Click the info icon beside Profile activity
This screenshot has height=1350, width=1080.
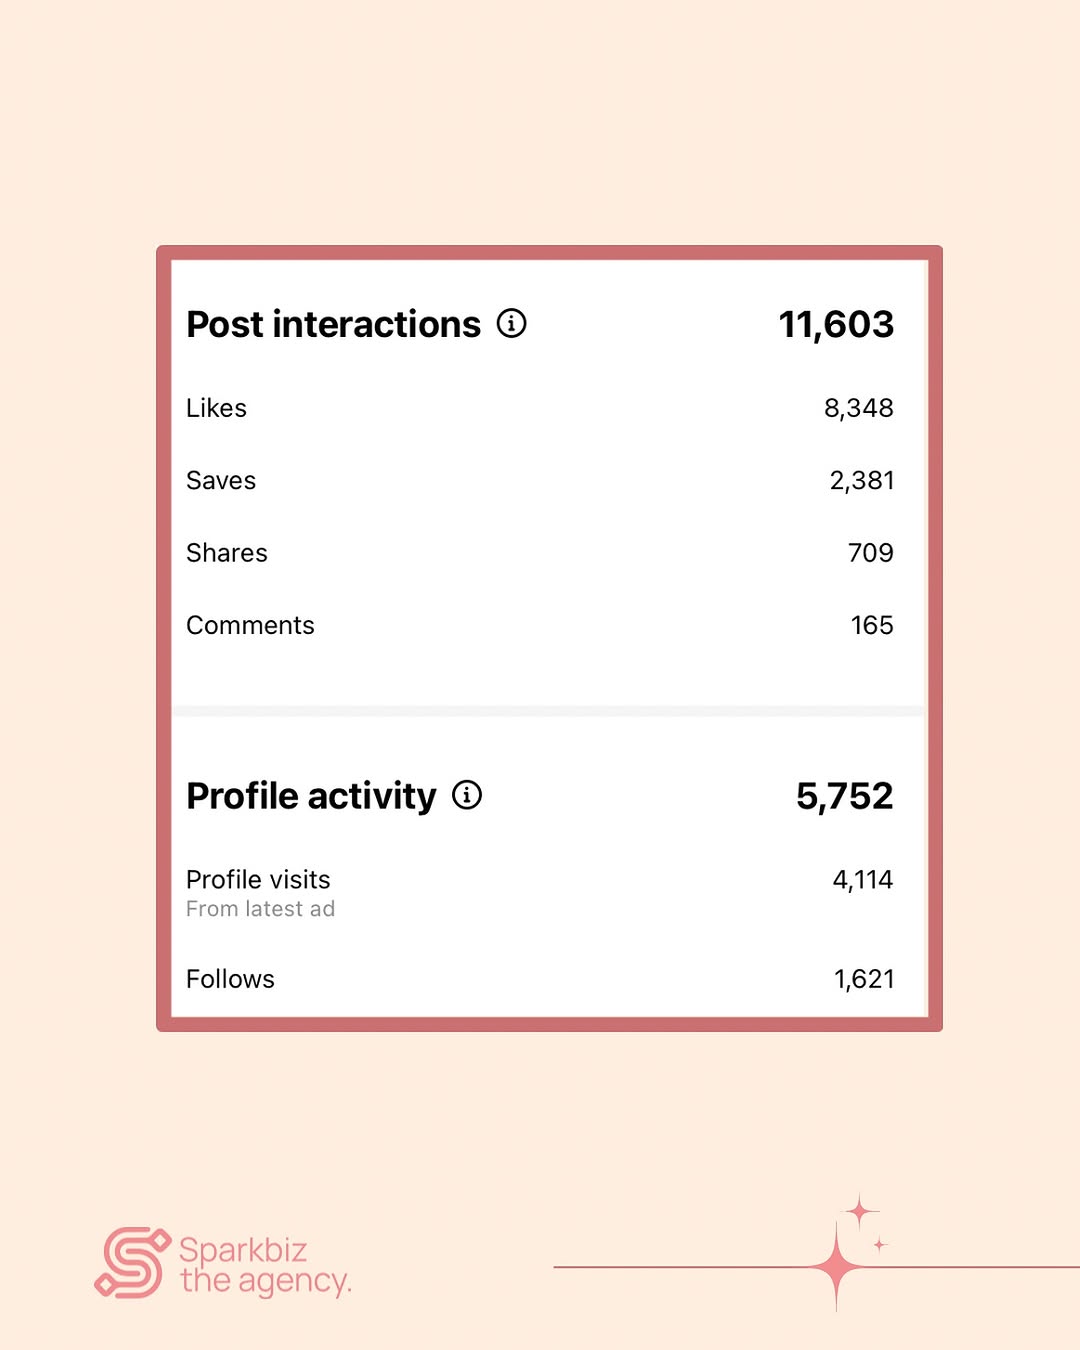pyautogui.click(x=467, y=795)
